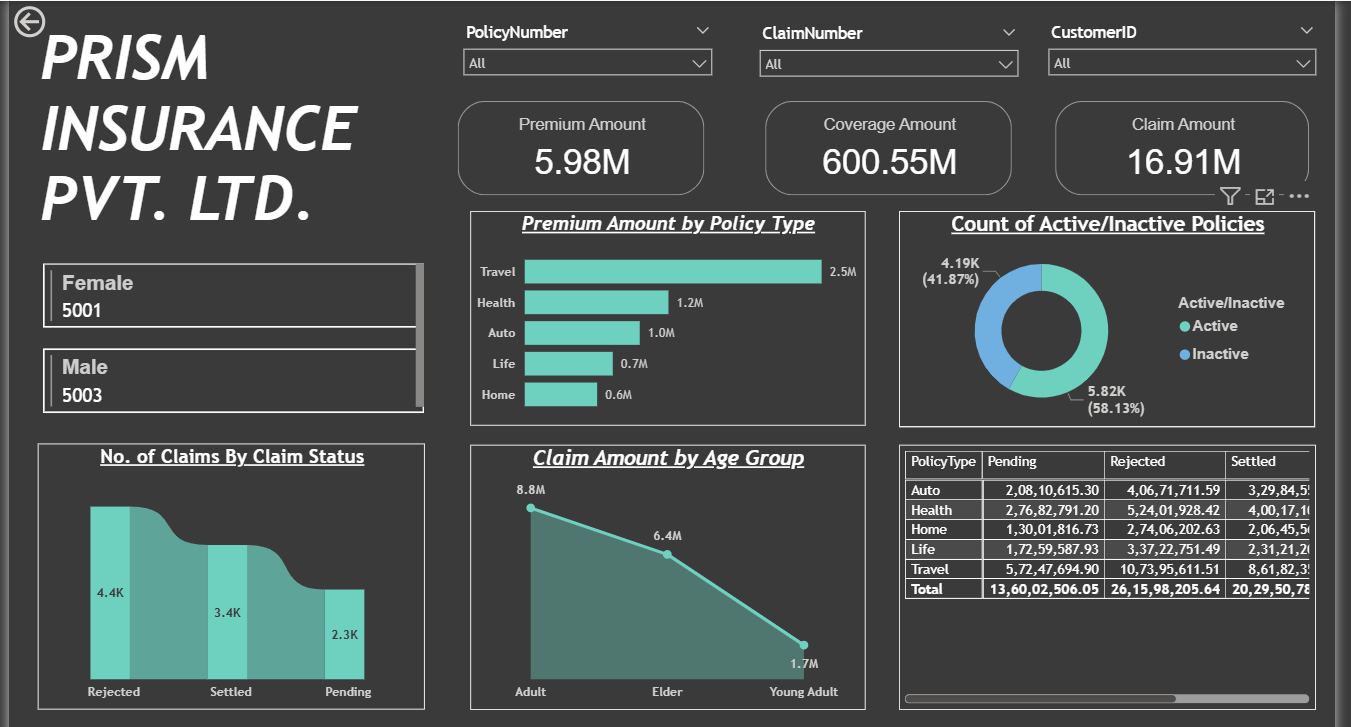Click the Focus mode icon
The image size is (1351, 727).
click(1265, 196)
